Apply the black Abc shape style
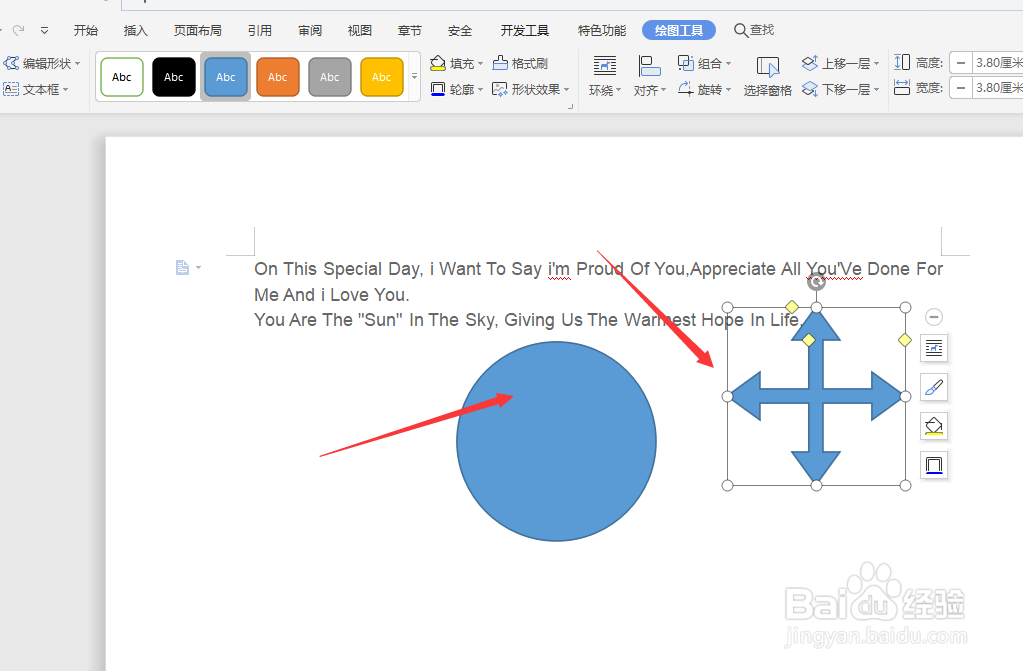The width and height of the screenshot is (1023, 671). pyautogui.click(x=174, y=77)
